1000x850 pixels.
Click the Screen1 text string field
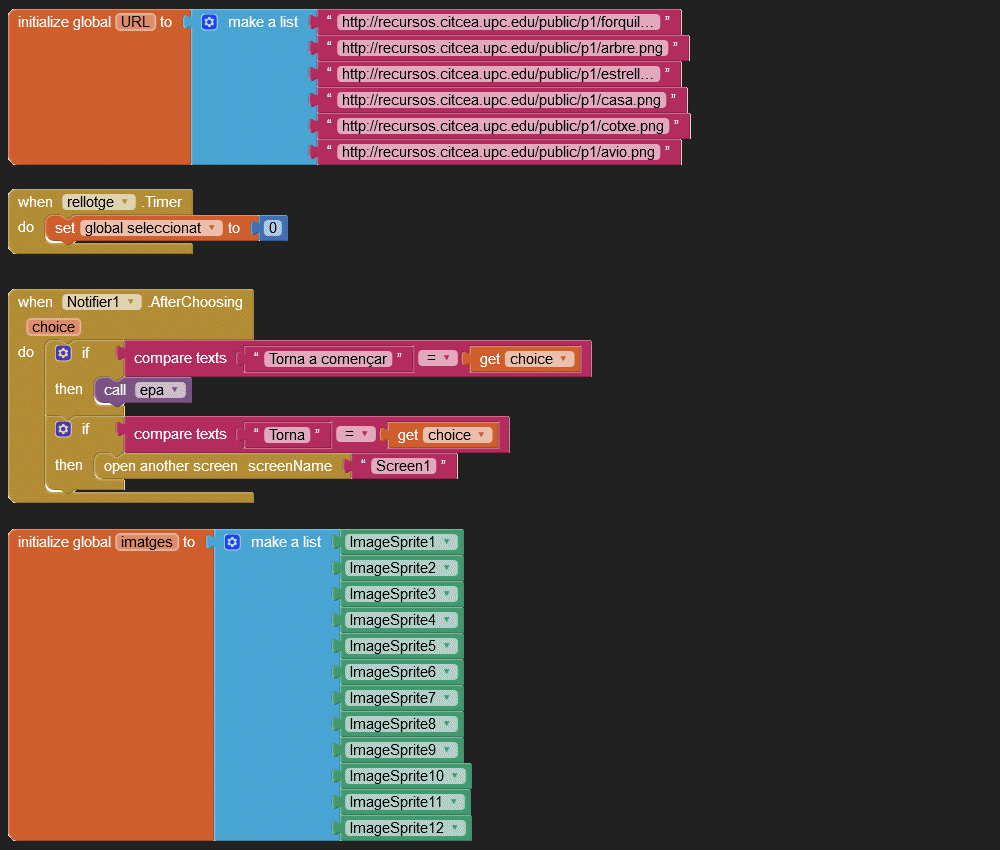403,466
